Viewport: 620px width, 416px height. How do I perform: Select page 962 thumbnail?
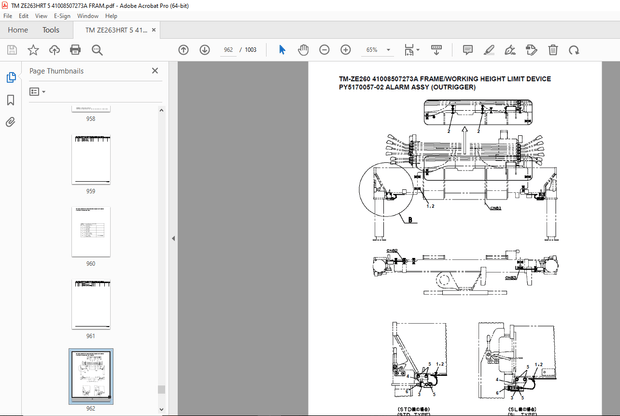[91, 376]
